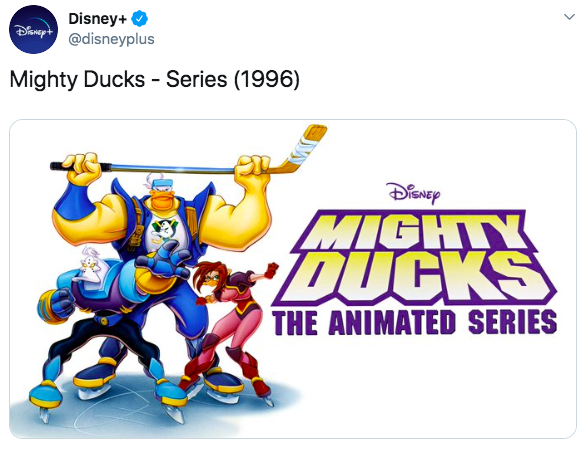Click THE ANIMATED SERIES subtitle text
Viewport: 587px width, 455px height.
tap(415, 323)
